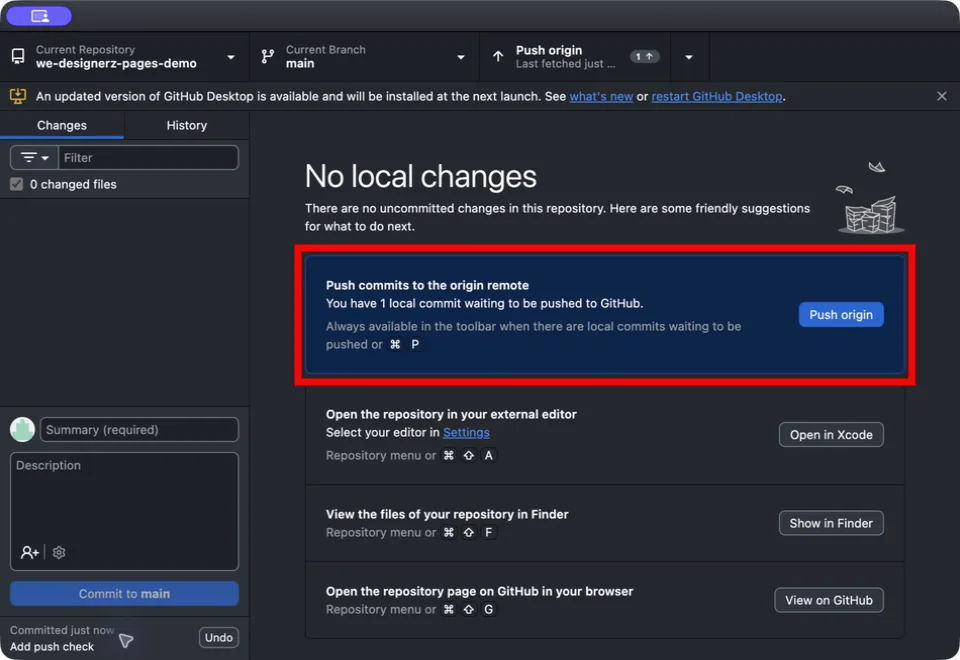The height and width of the screenshot is (660, 960).
Task: Click the 1 commit ahead badge
Action: (644, 56)
